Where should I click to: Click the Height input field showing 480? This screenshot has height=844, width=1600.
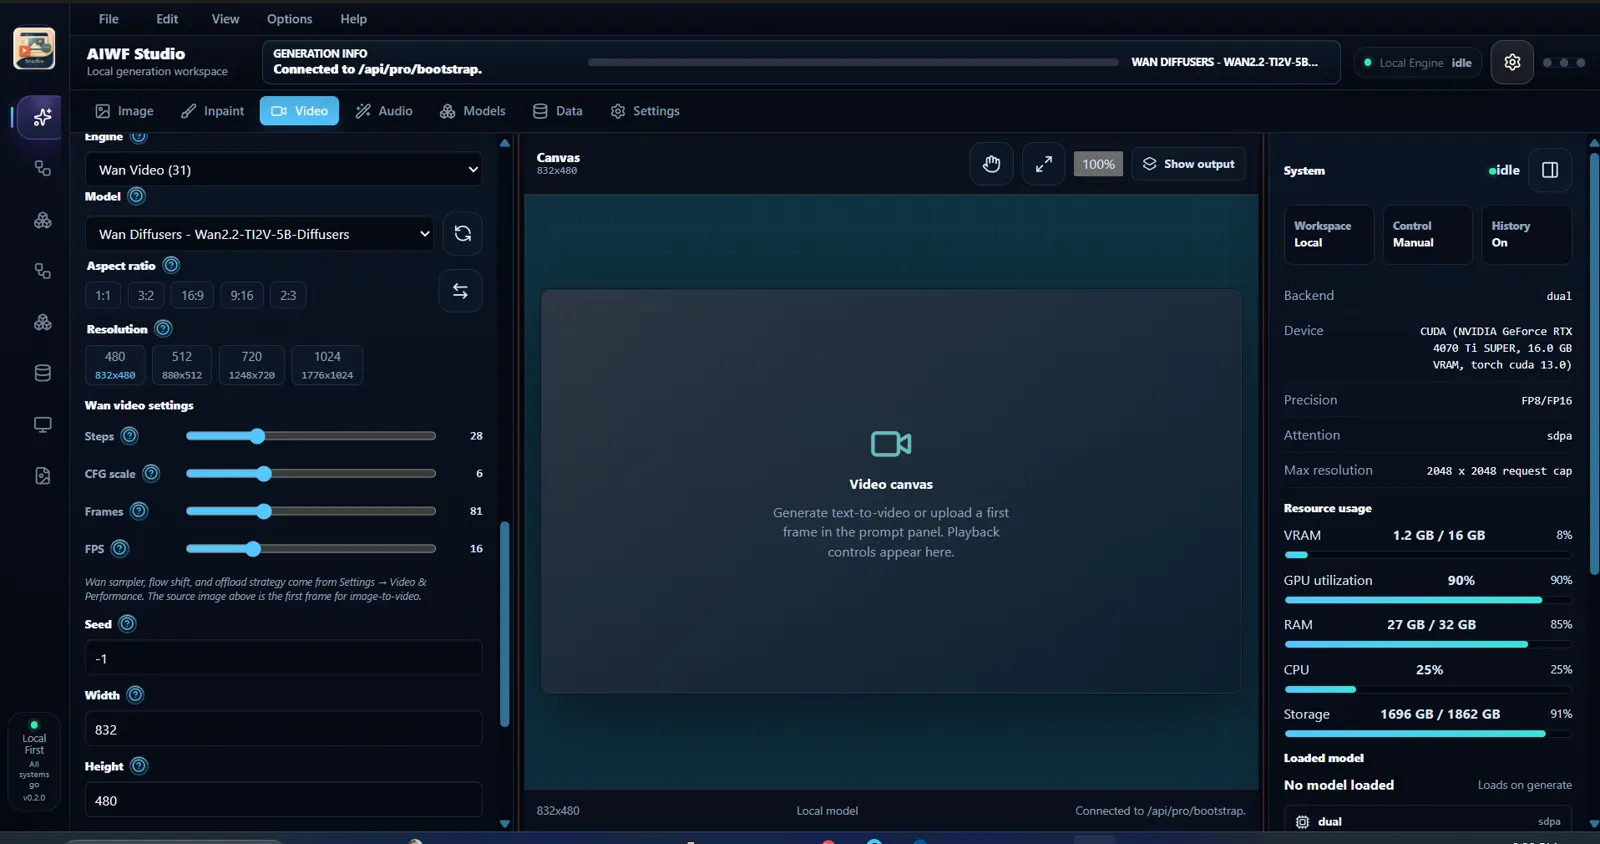coord(284,800)
